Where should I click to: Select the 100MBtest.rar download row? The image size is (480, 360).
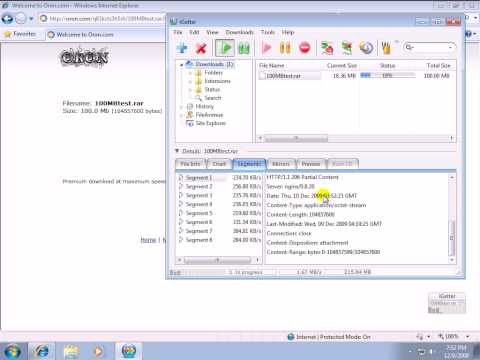(x=355, y=76)
